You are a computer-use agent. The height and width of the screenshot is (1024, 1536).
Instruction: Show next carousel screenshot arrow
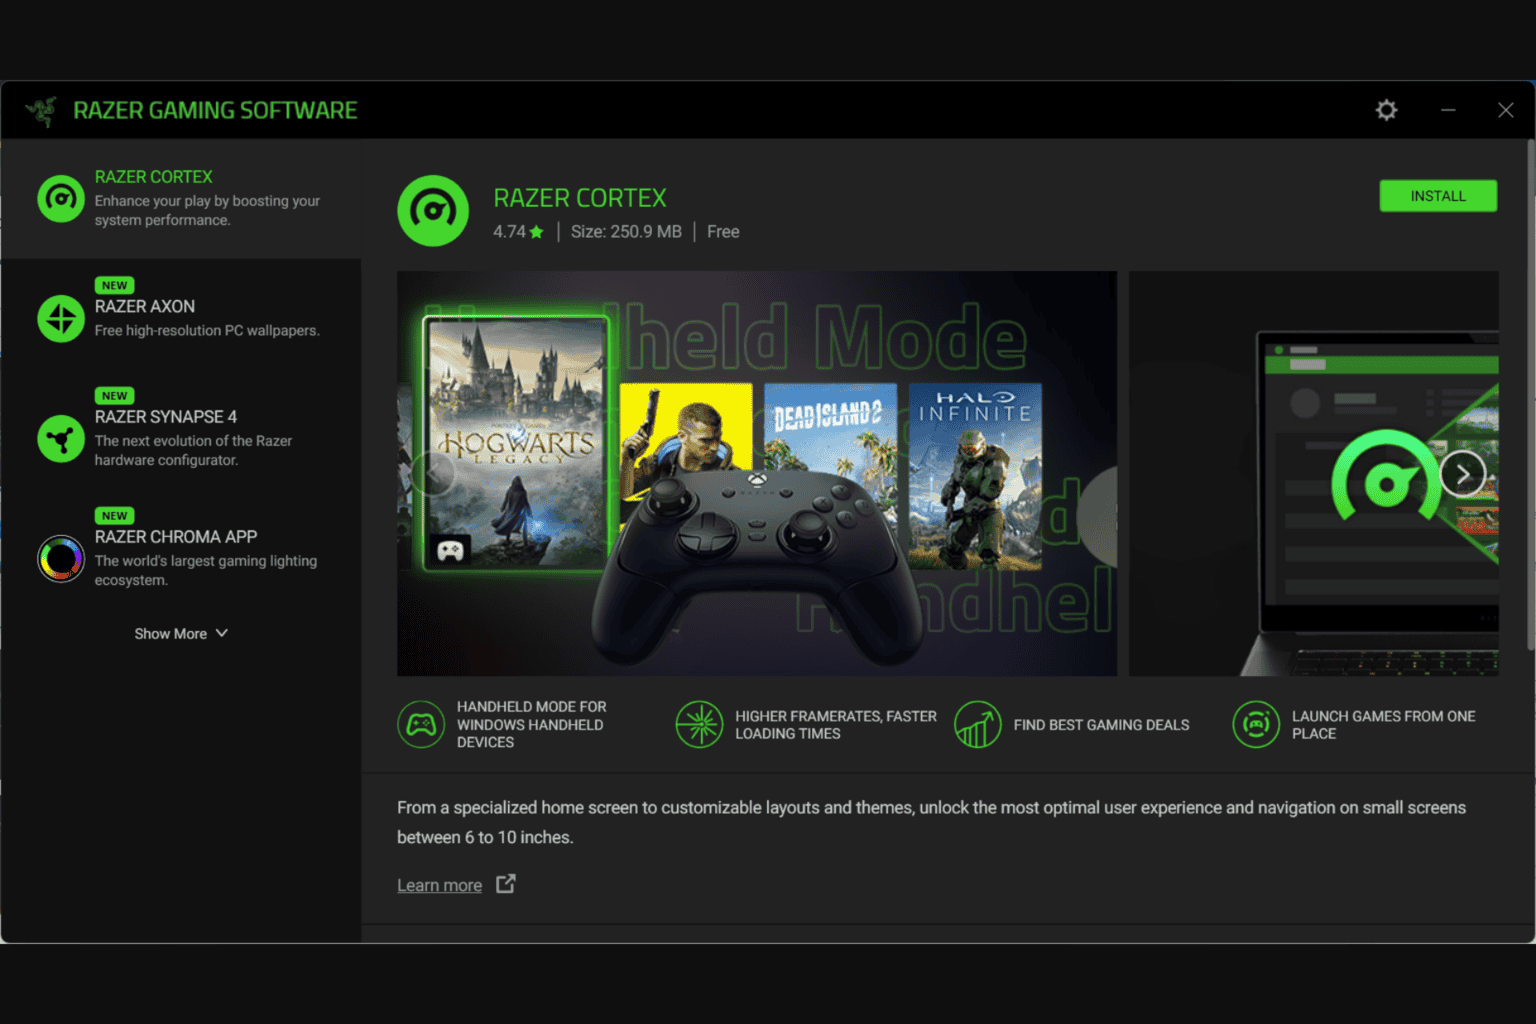click(1463, 474)
